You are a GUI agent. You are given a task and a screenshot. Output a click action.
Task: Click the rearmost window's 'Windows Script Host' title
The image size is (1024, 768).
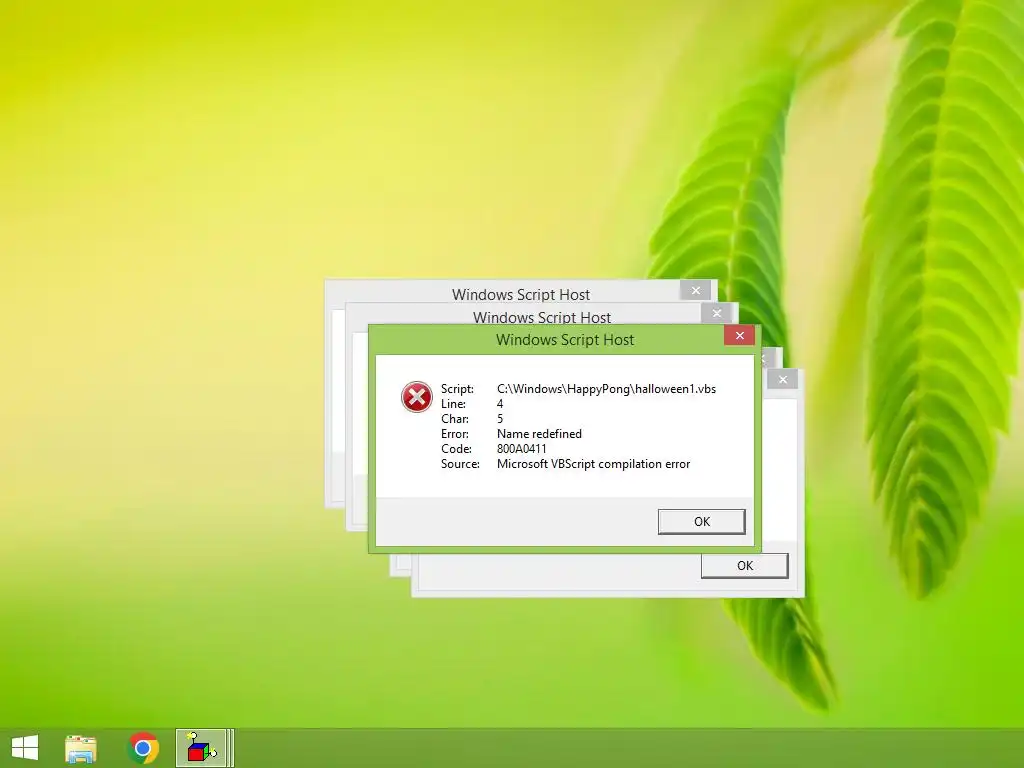tap(520, 295)
